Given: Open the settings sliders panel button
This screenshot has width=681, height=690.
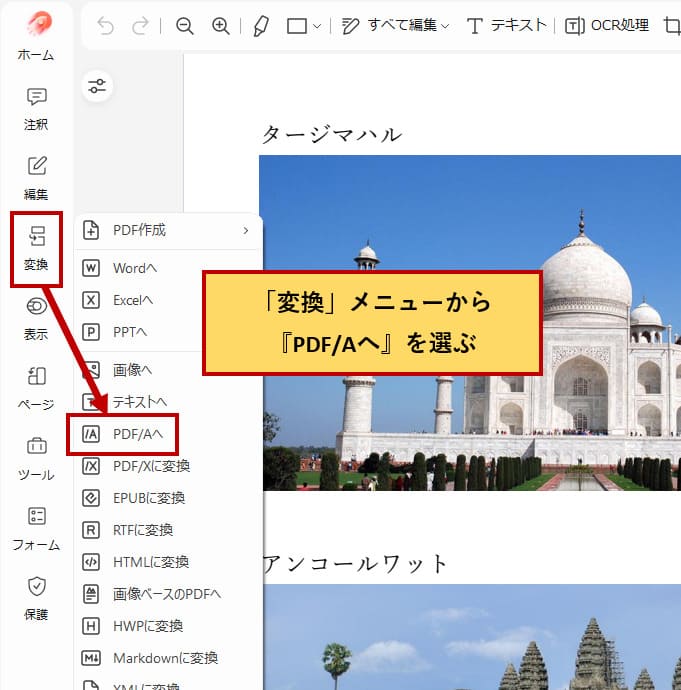Looking at the screenshot, I should point(97,86).
